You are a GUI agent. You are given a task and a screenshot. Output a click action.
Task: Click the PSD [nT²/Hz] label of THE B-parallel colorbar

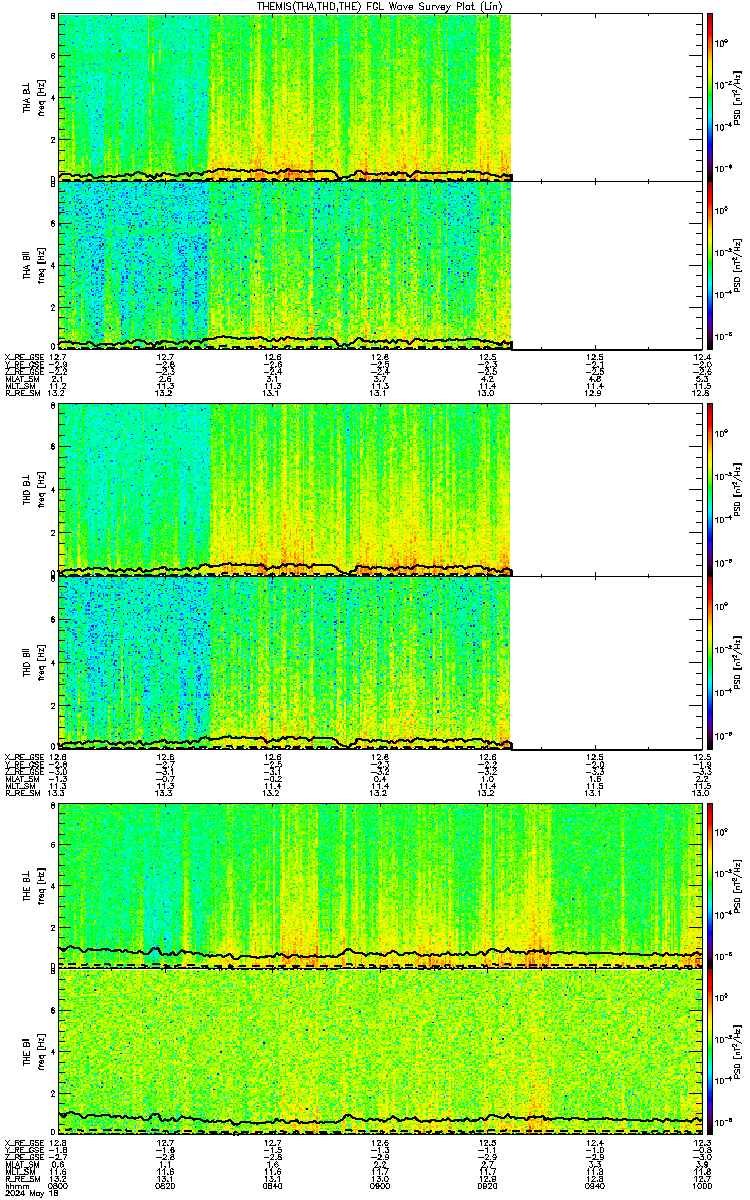738,1053
